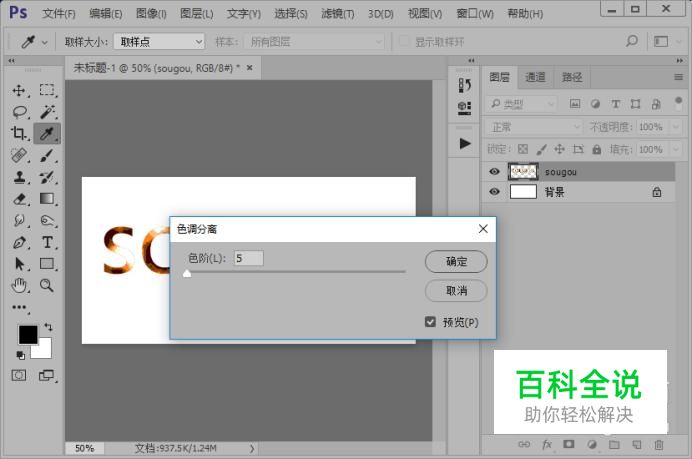Click the search magnifier in options bar
Viewport: 692px width, 459px height.
[632, 41]
